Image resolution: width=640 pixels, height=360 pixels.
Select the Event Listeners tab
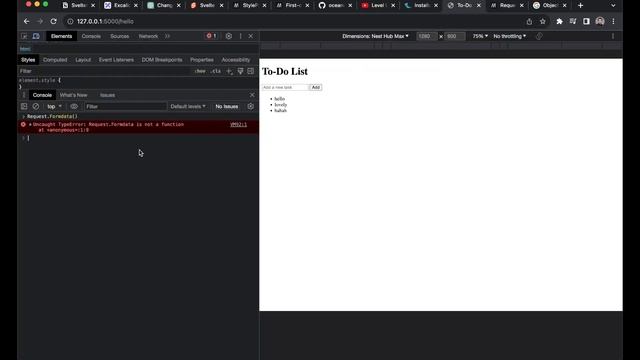coord(116,60)
